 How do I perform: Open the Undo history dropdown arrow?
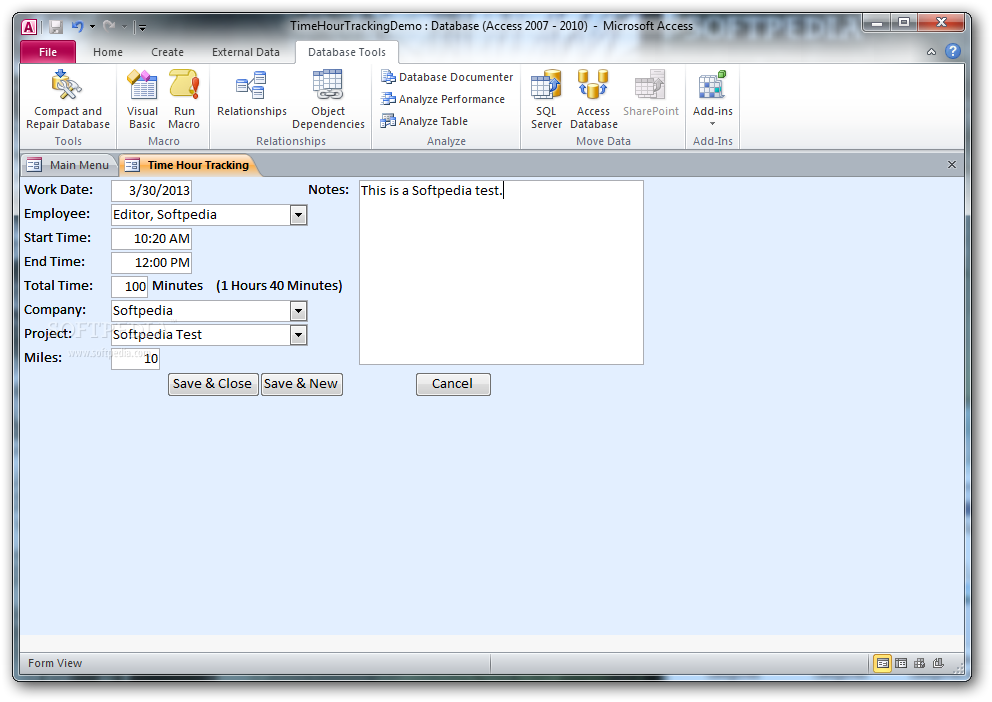click(x=92, y=27)
